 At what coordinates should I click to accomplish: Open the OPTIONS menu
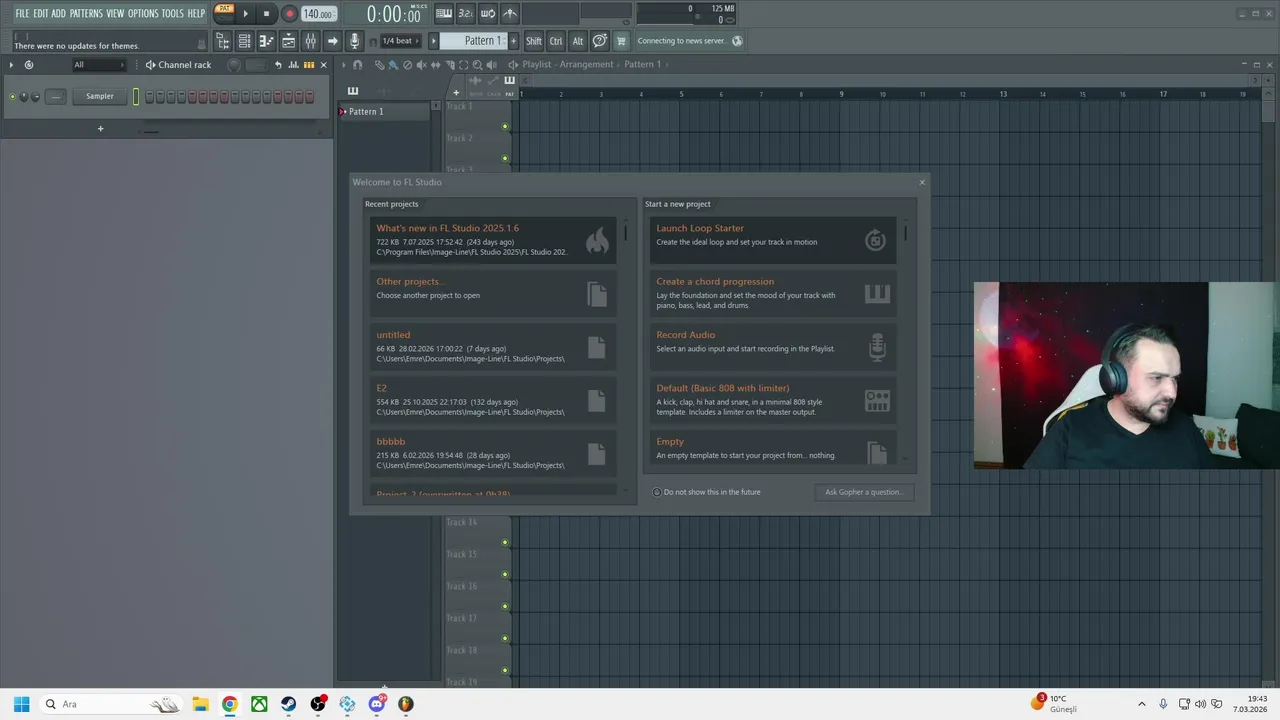tap(143, 13)
